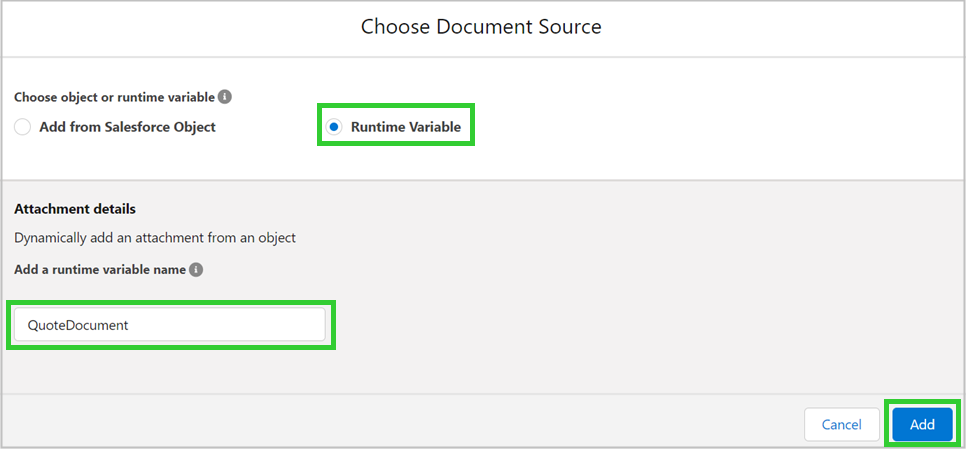Image resolution: width=966 pixels, height=449 pixels.
Task: Click the "Add from Salesforce Object" label text
Action: [x=127, y=127]
